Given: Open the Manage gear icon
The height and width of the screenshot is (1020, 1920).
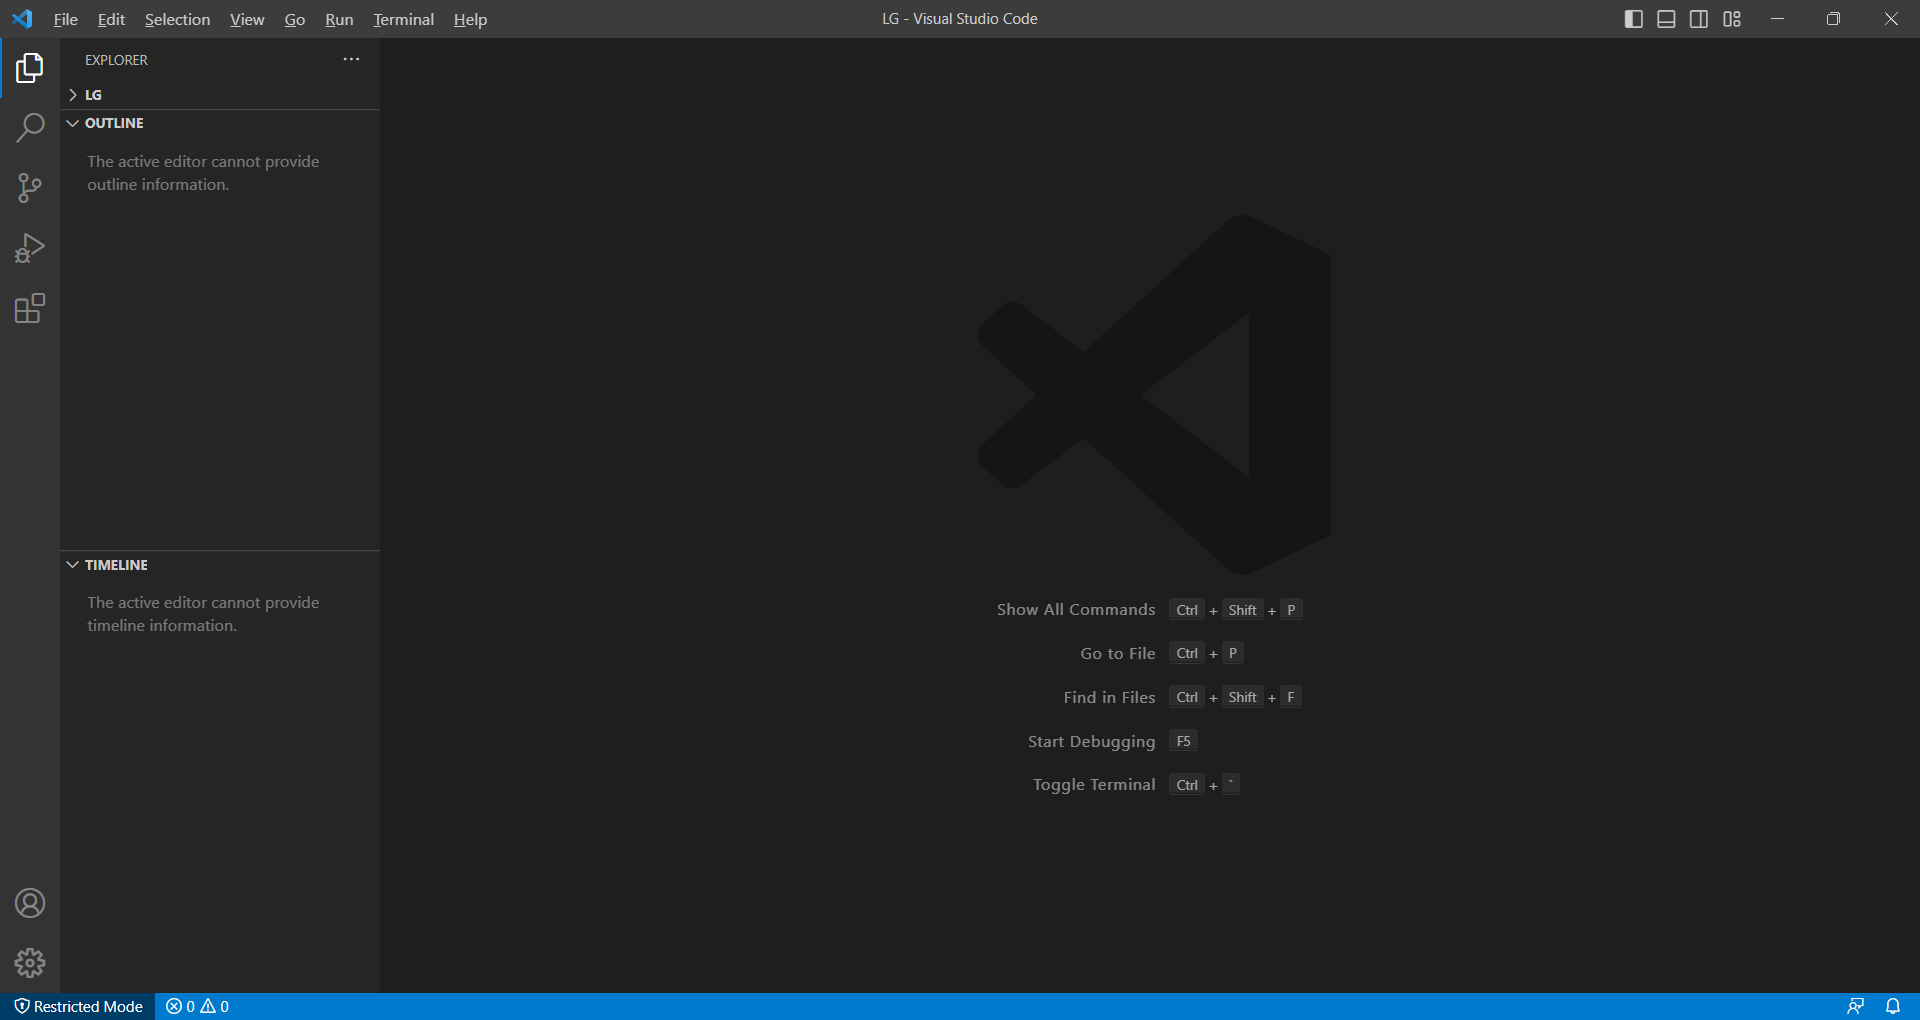Looking at the screenshot, I should (30, 963).
